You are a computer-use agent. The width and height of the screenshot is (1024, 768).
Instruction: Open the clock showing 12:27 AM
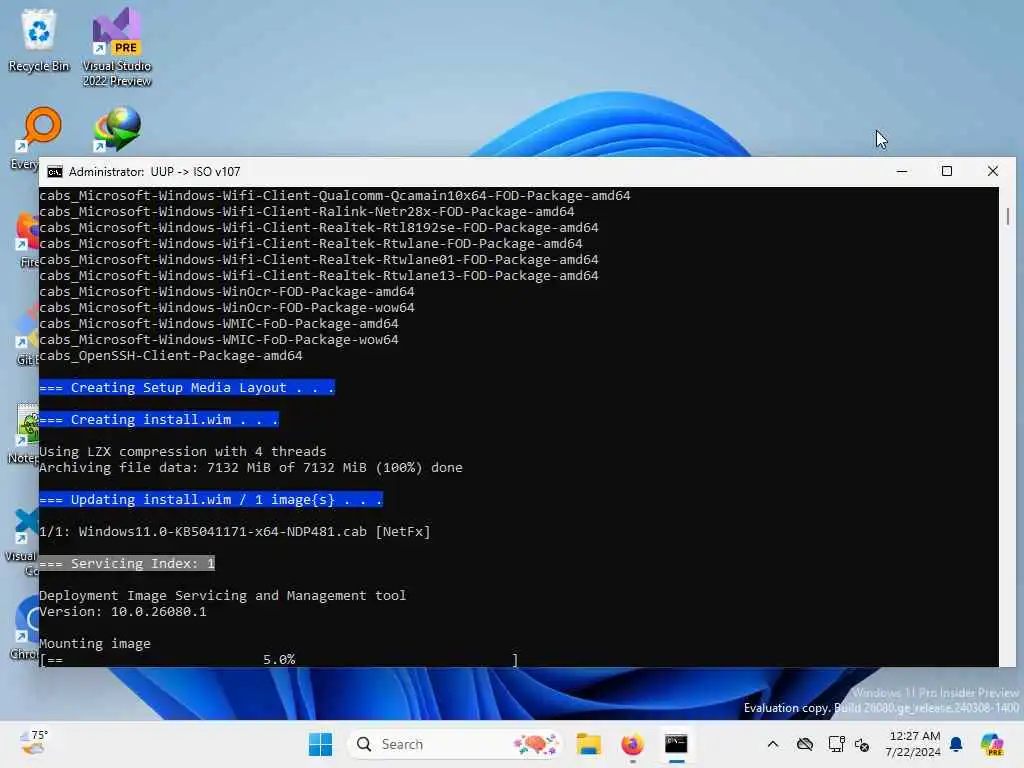pyautogui.click(x=914, y=744)
